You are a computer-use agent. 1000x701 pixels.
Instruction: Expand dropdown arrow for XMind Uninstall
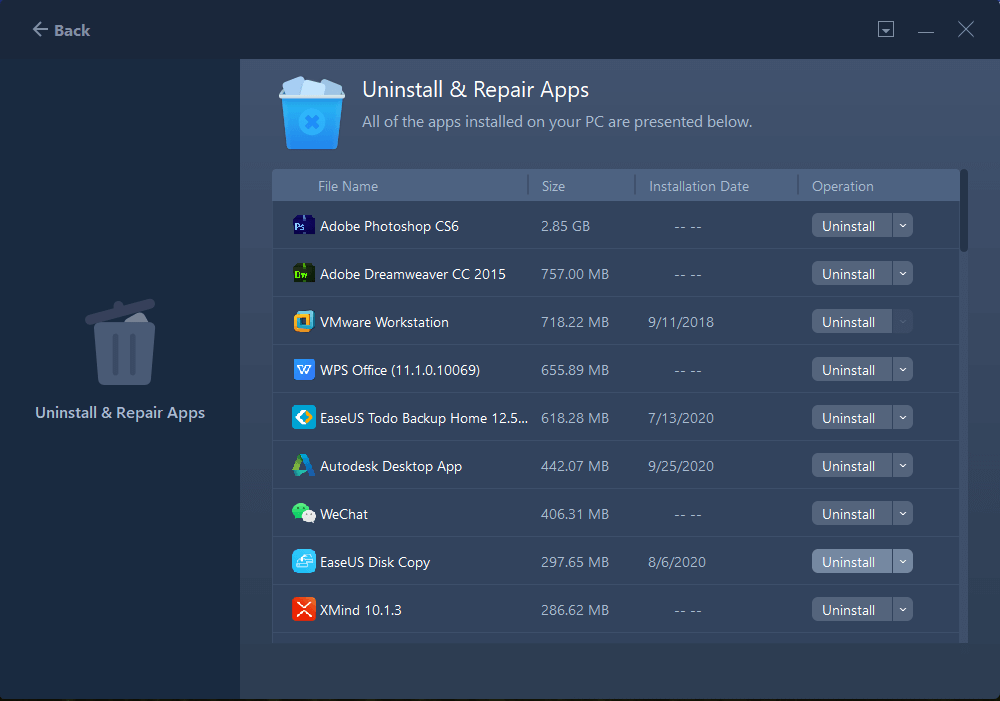[902, 610]
